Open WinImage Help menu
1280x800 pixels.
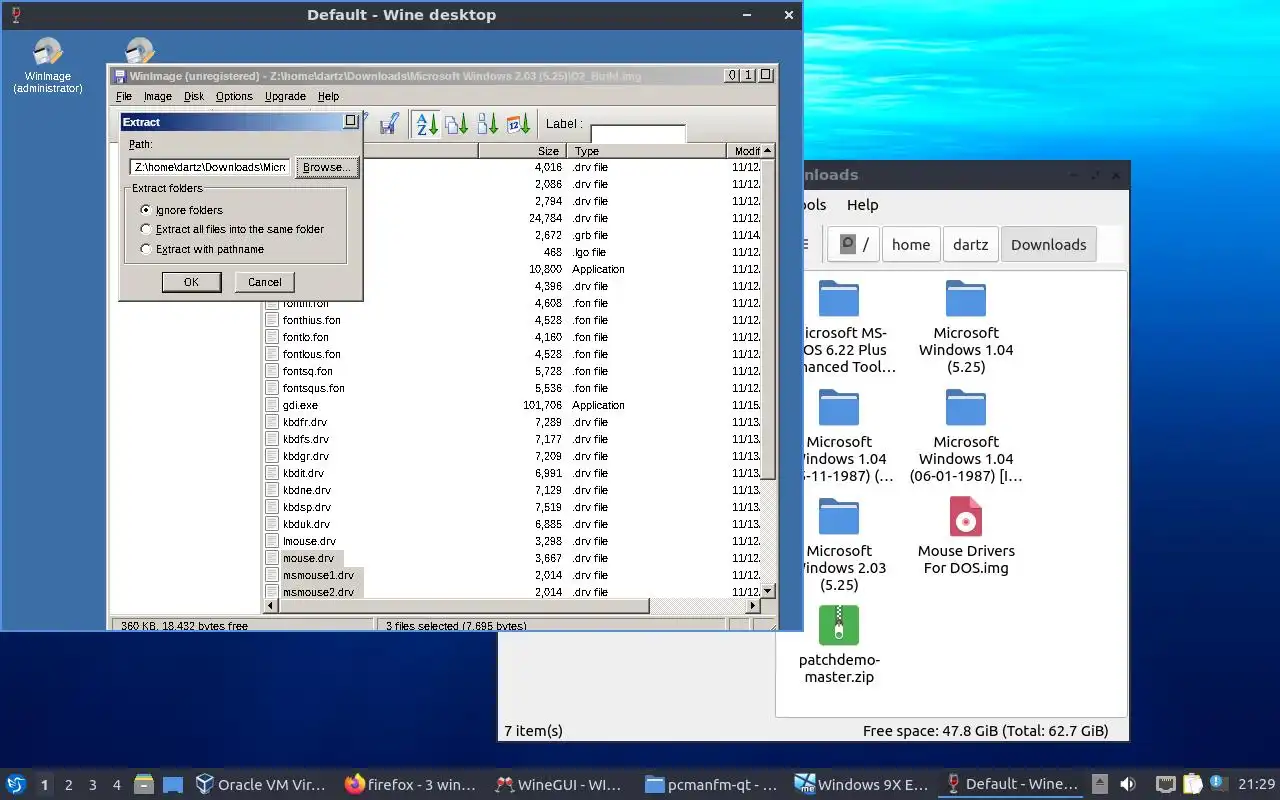328,96
